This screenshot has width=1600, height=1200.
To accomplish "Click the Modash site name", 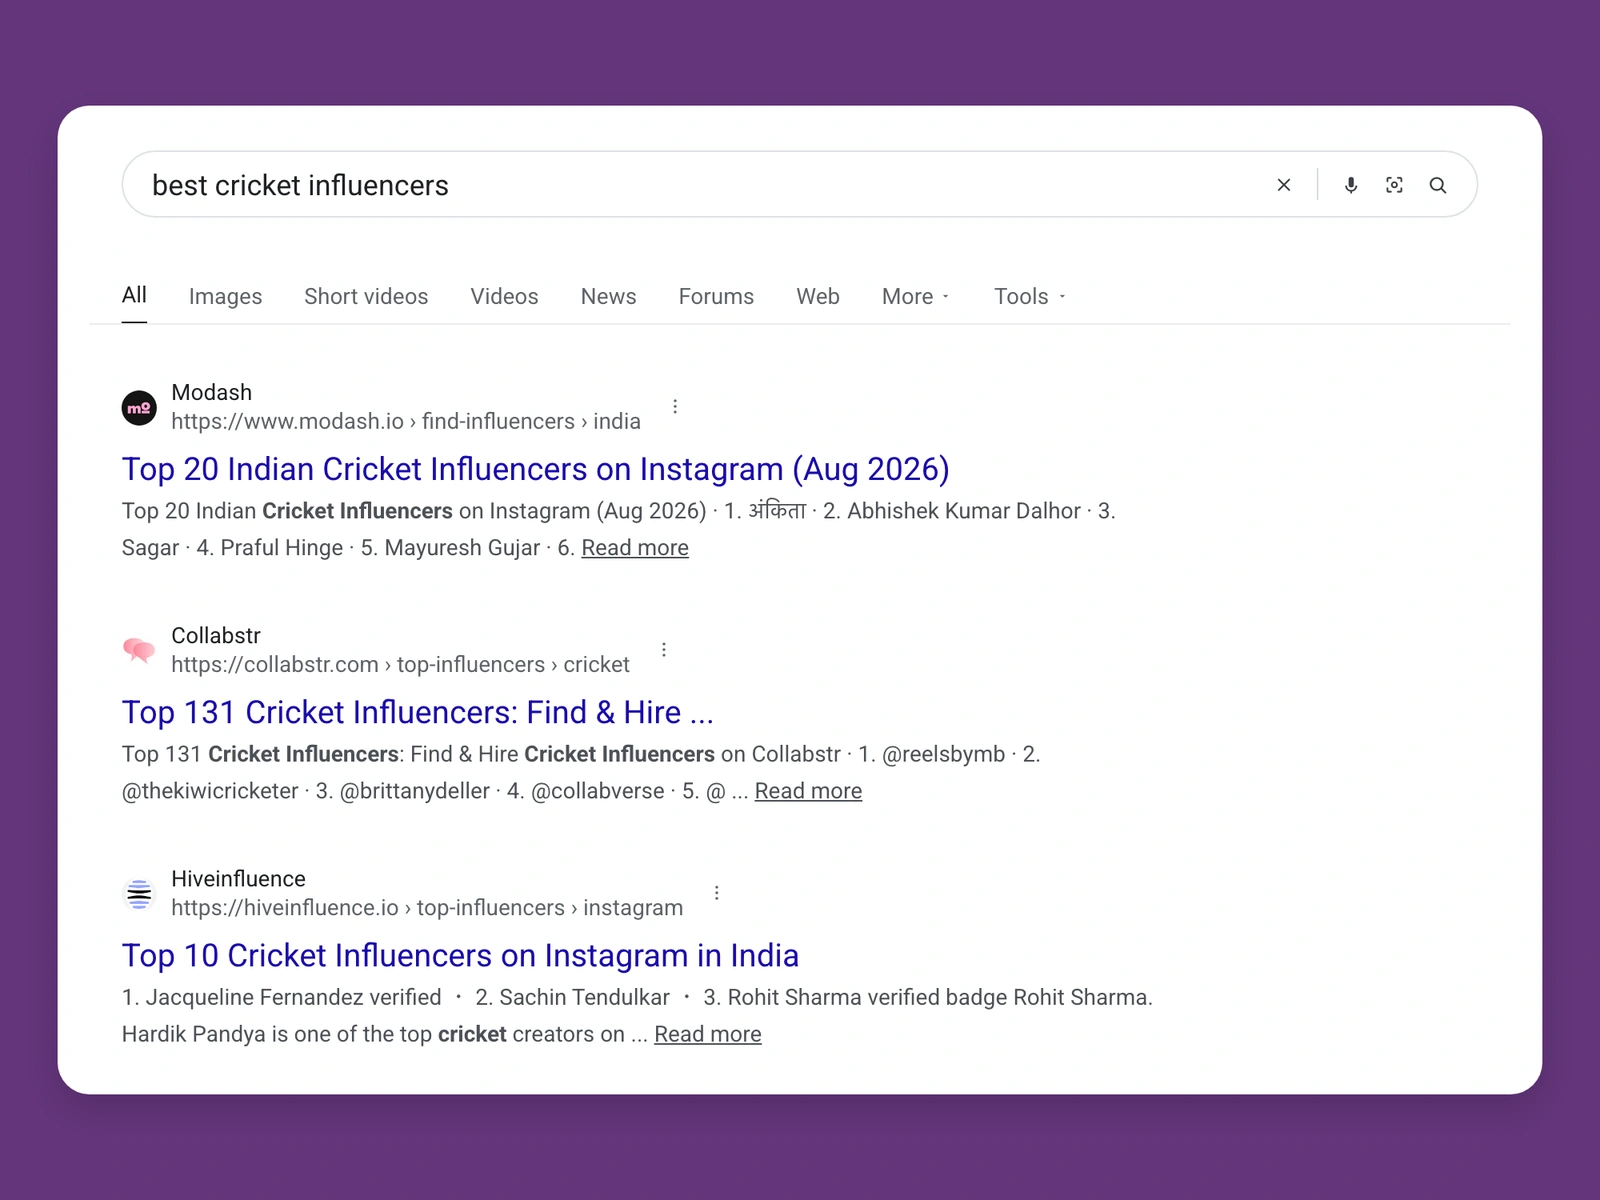I will click(212, 392).
